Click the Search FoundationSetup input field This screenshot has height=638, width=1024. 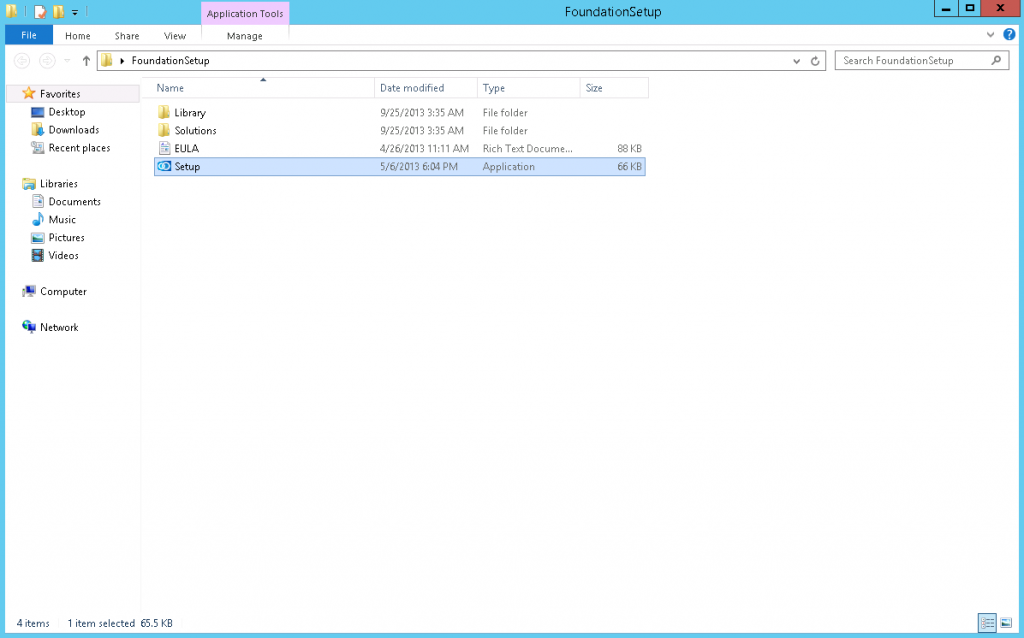(x=912, y=61)
